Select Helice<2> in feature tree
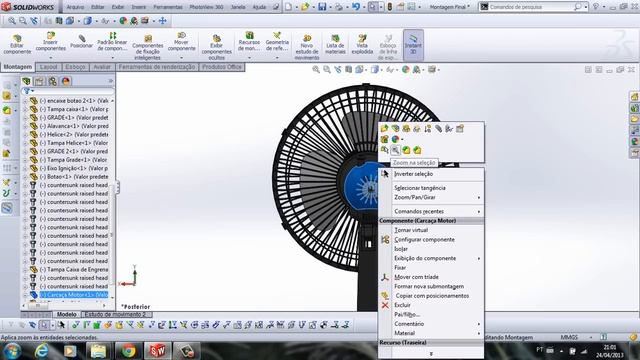Image resolution: width=640 pixels, height=360 pixels. (73, 134)
